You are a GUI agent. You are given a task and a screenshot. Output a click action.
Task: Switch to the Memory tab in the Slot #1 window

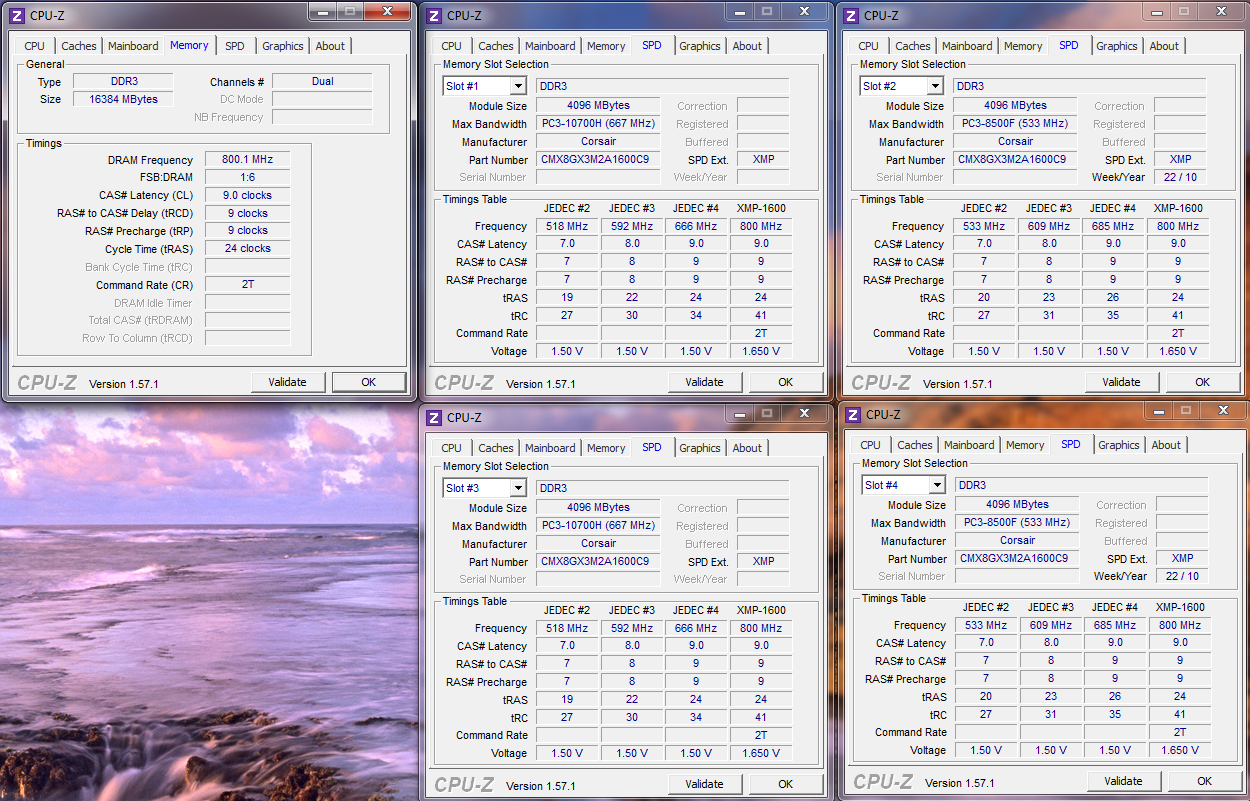coord(606,46)
